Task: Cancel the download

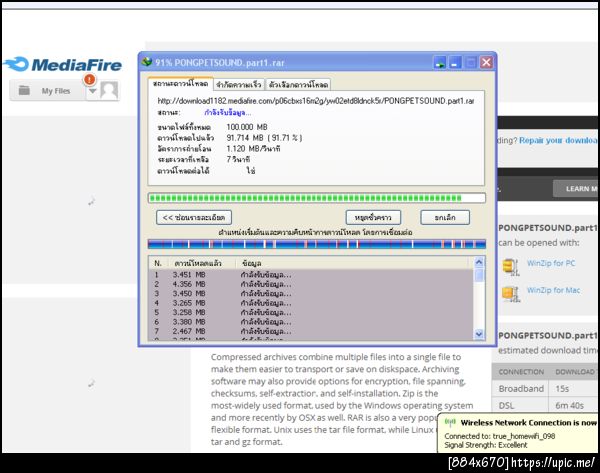Action: (x=445, y=217)
